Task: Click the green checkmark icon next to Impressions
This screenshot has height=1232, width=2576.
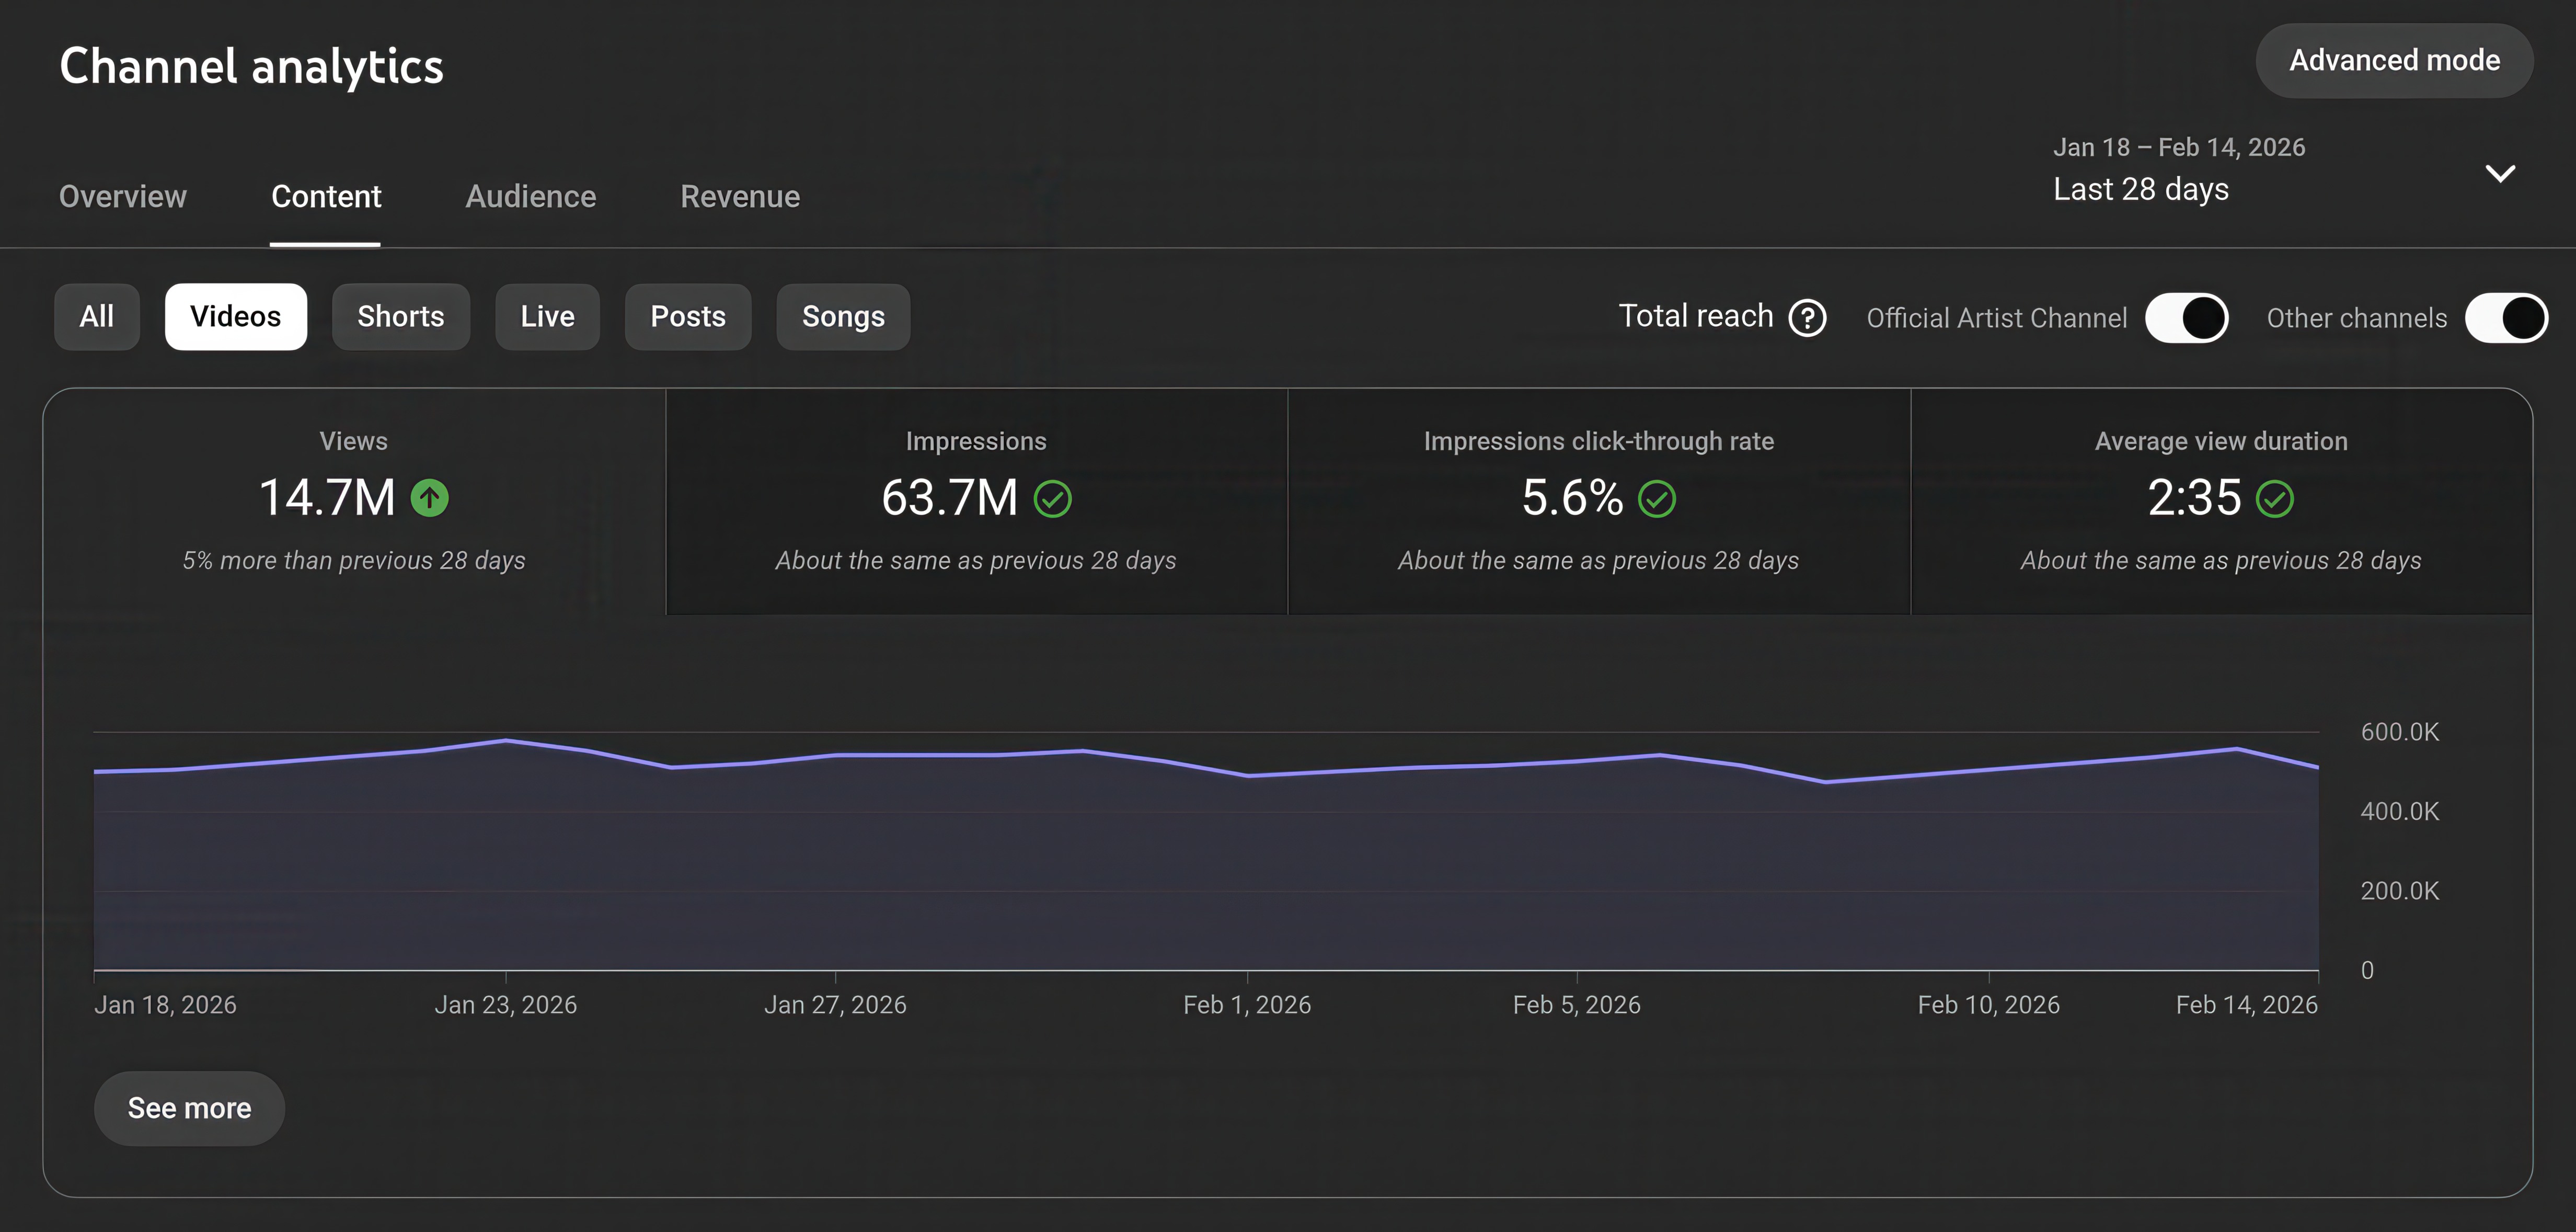Action: [1052, 498]
